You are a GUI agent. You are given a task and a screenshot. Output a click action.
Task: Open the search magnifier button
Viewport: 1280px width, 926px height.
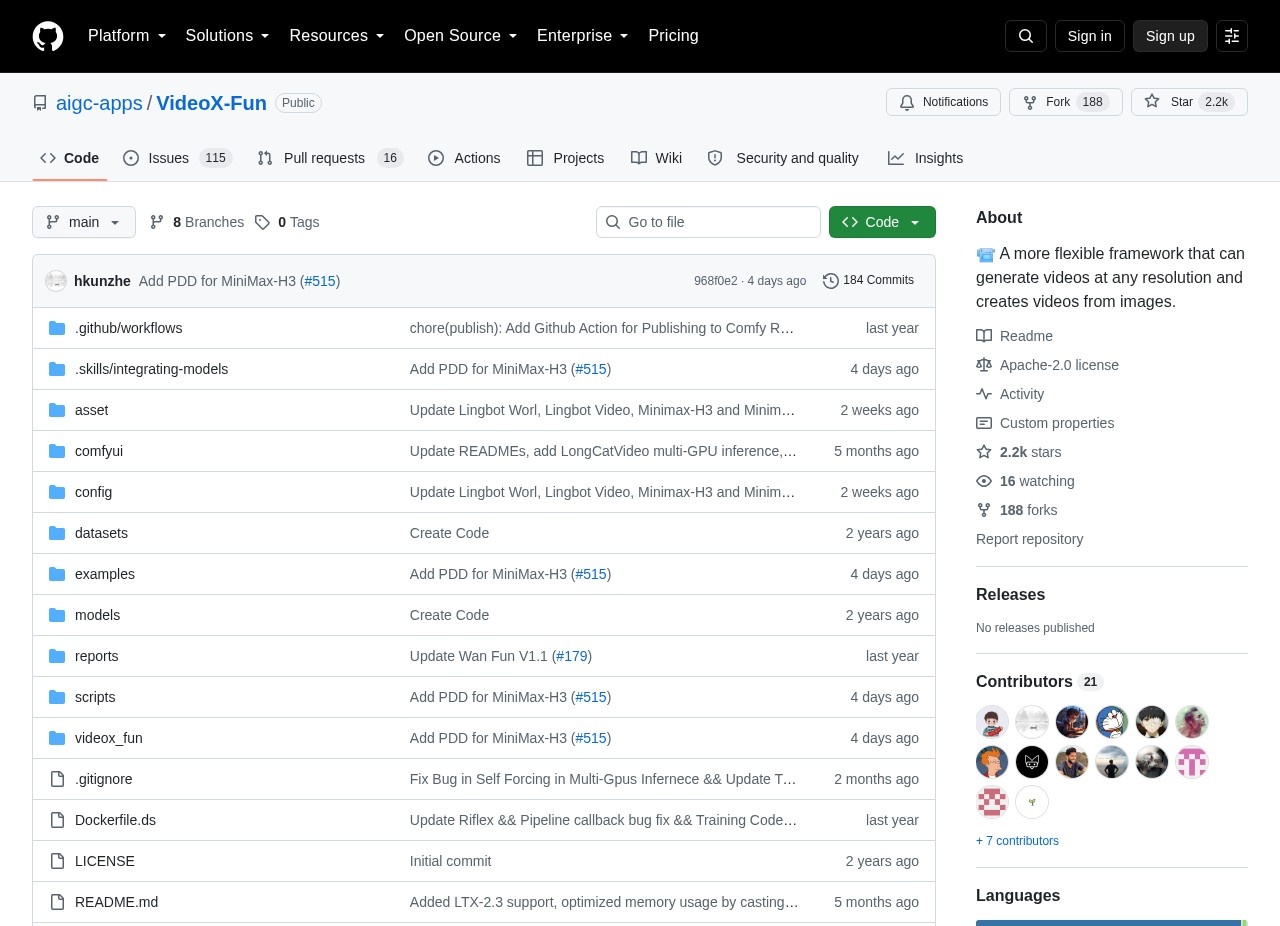click(1026, 36)
